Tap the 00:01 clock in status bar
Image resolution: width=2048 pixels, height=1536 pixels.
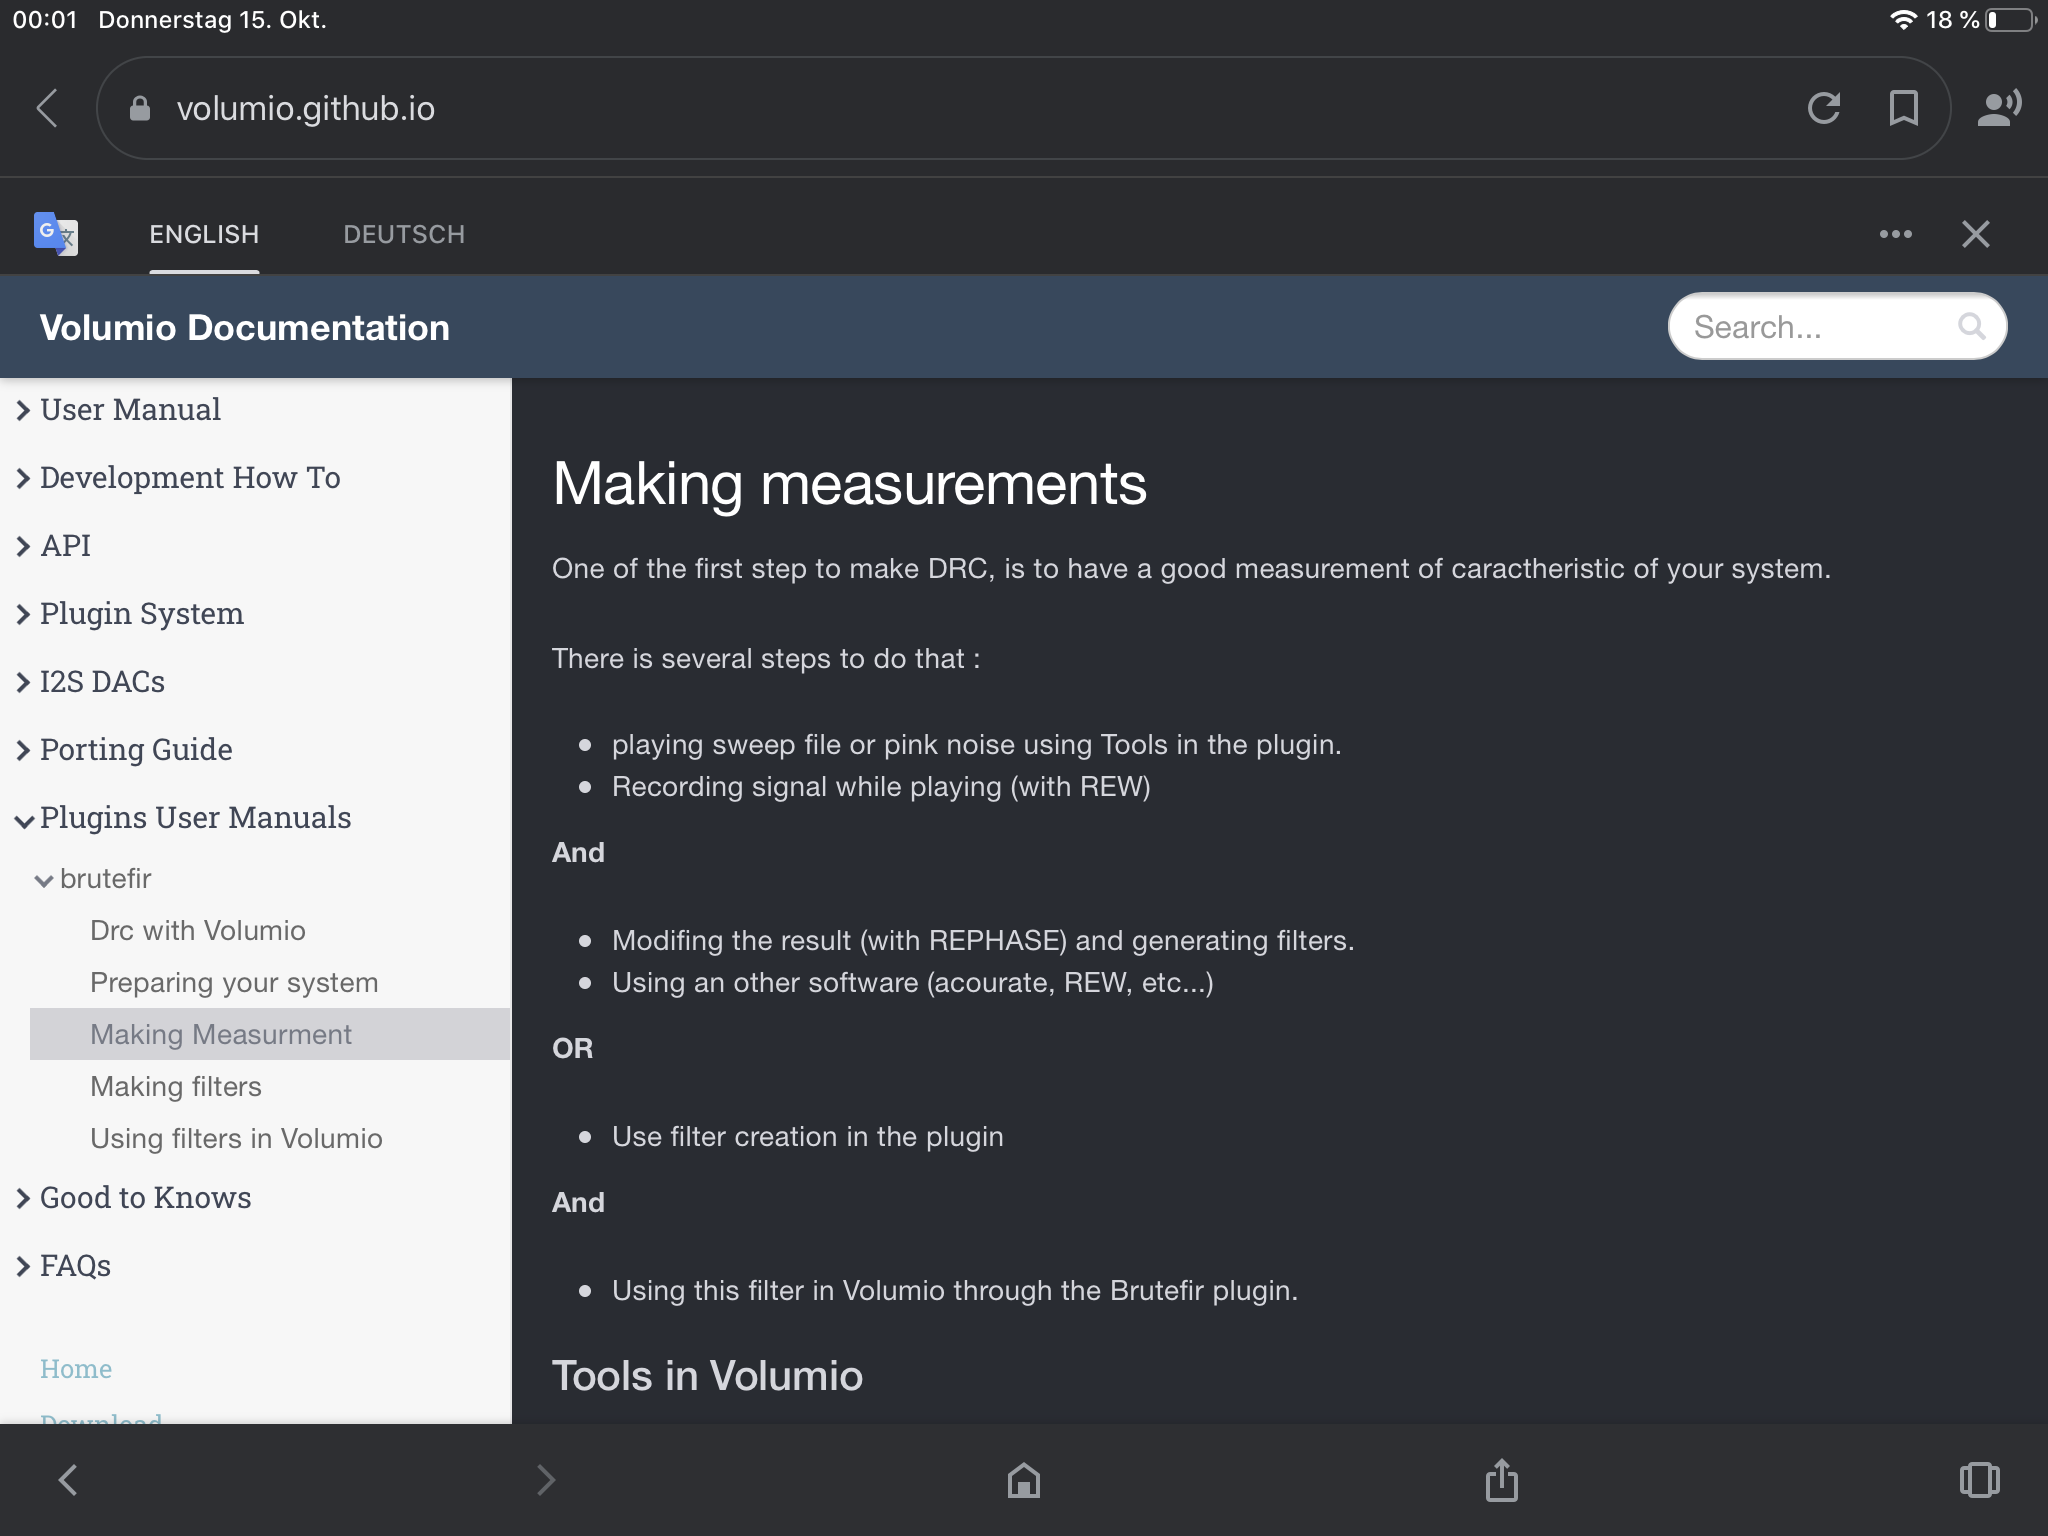coord(45,20)
